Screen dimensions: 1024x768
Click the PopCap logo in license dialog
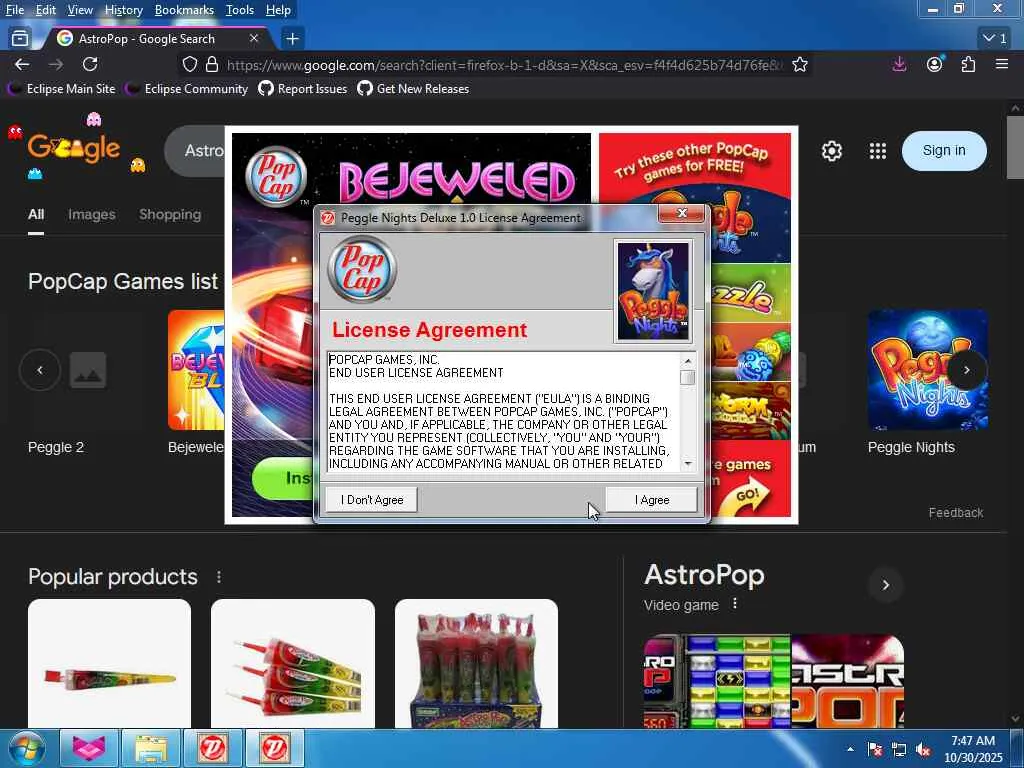pyautogui.click(x=362, y=269)
